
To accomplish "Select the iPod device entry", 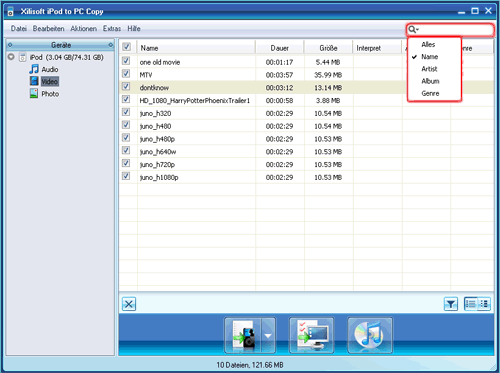I will 66,57.
